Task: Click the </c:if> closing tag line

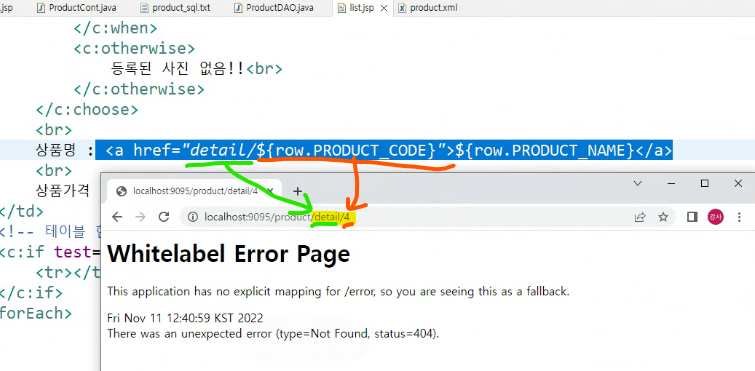Action: click(x=31, y=293)
